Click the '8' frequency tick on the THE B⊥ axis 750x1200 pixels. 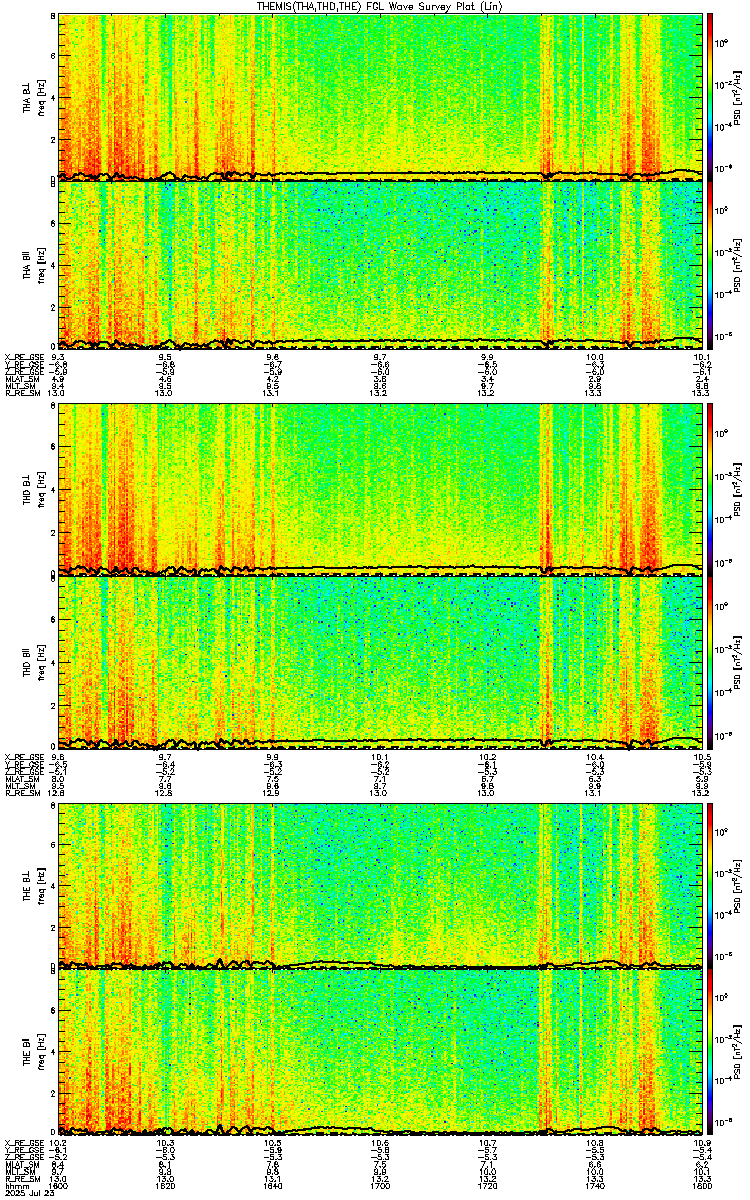52,806
